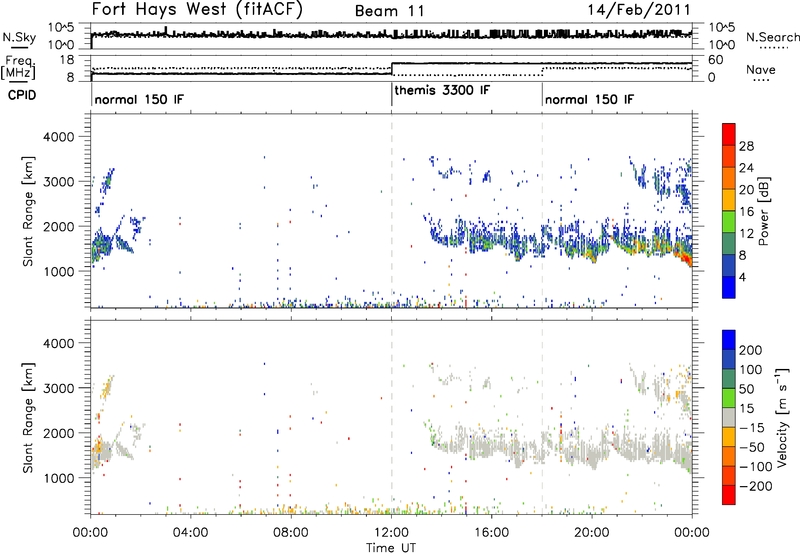Pick the gray segment of the velocity colorbar
This screenshot has height=554, width=800.
click(729, 418)
